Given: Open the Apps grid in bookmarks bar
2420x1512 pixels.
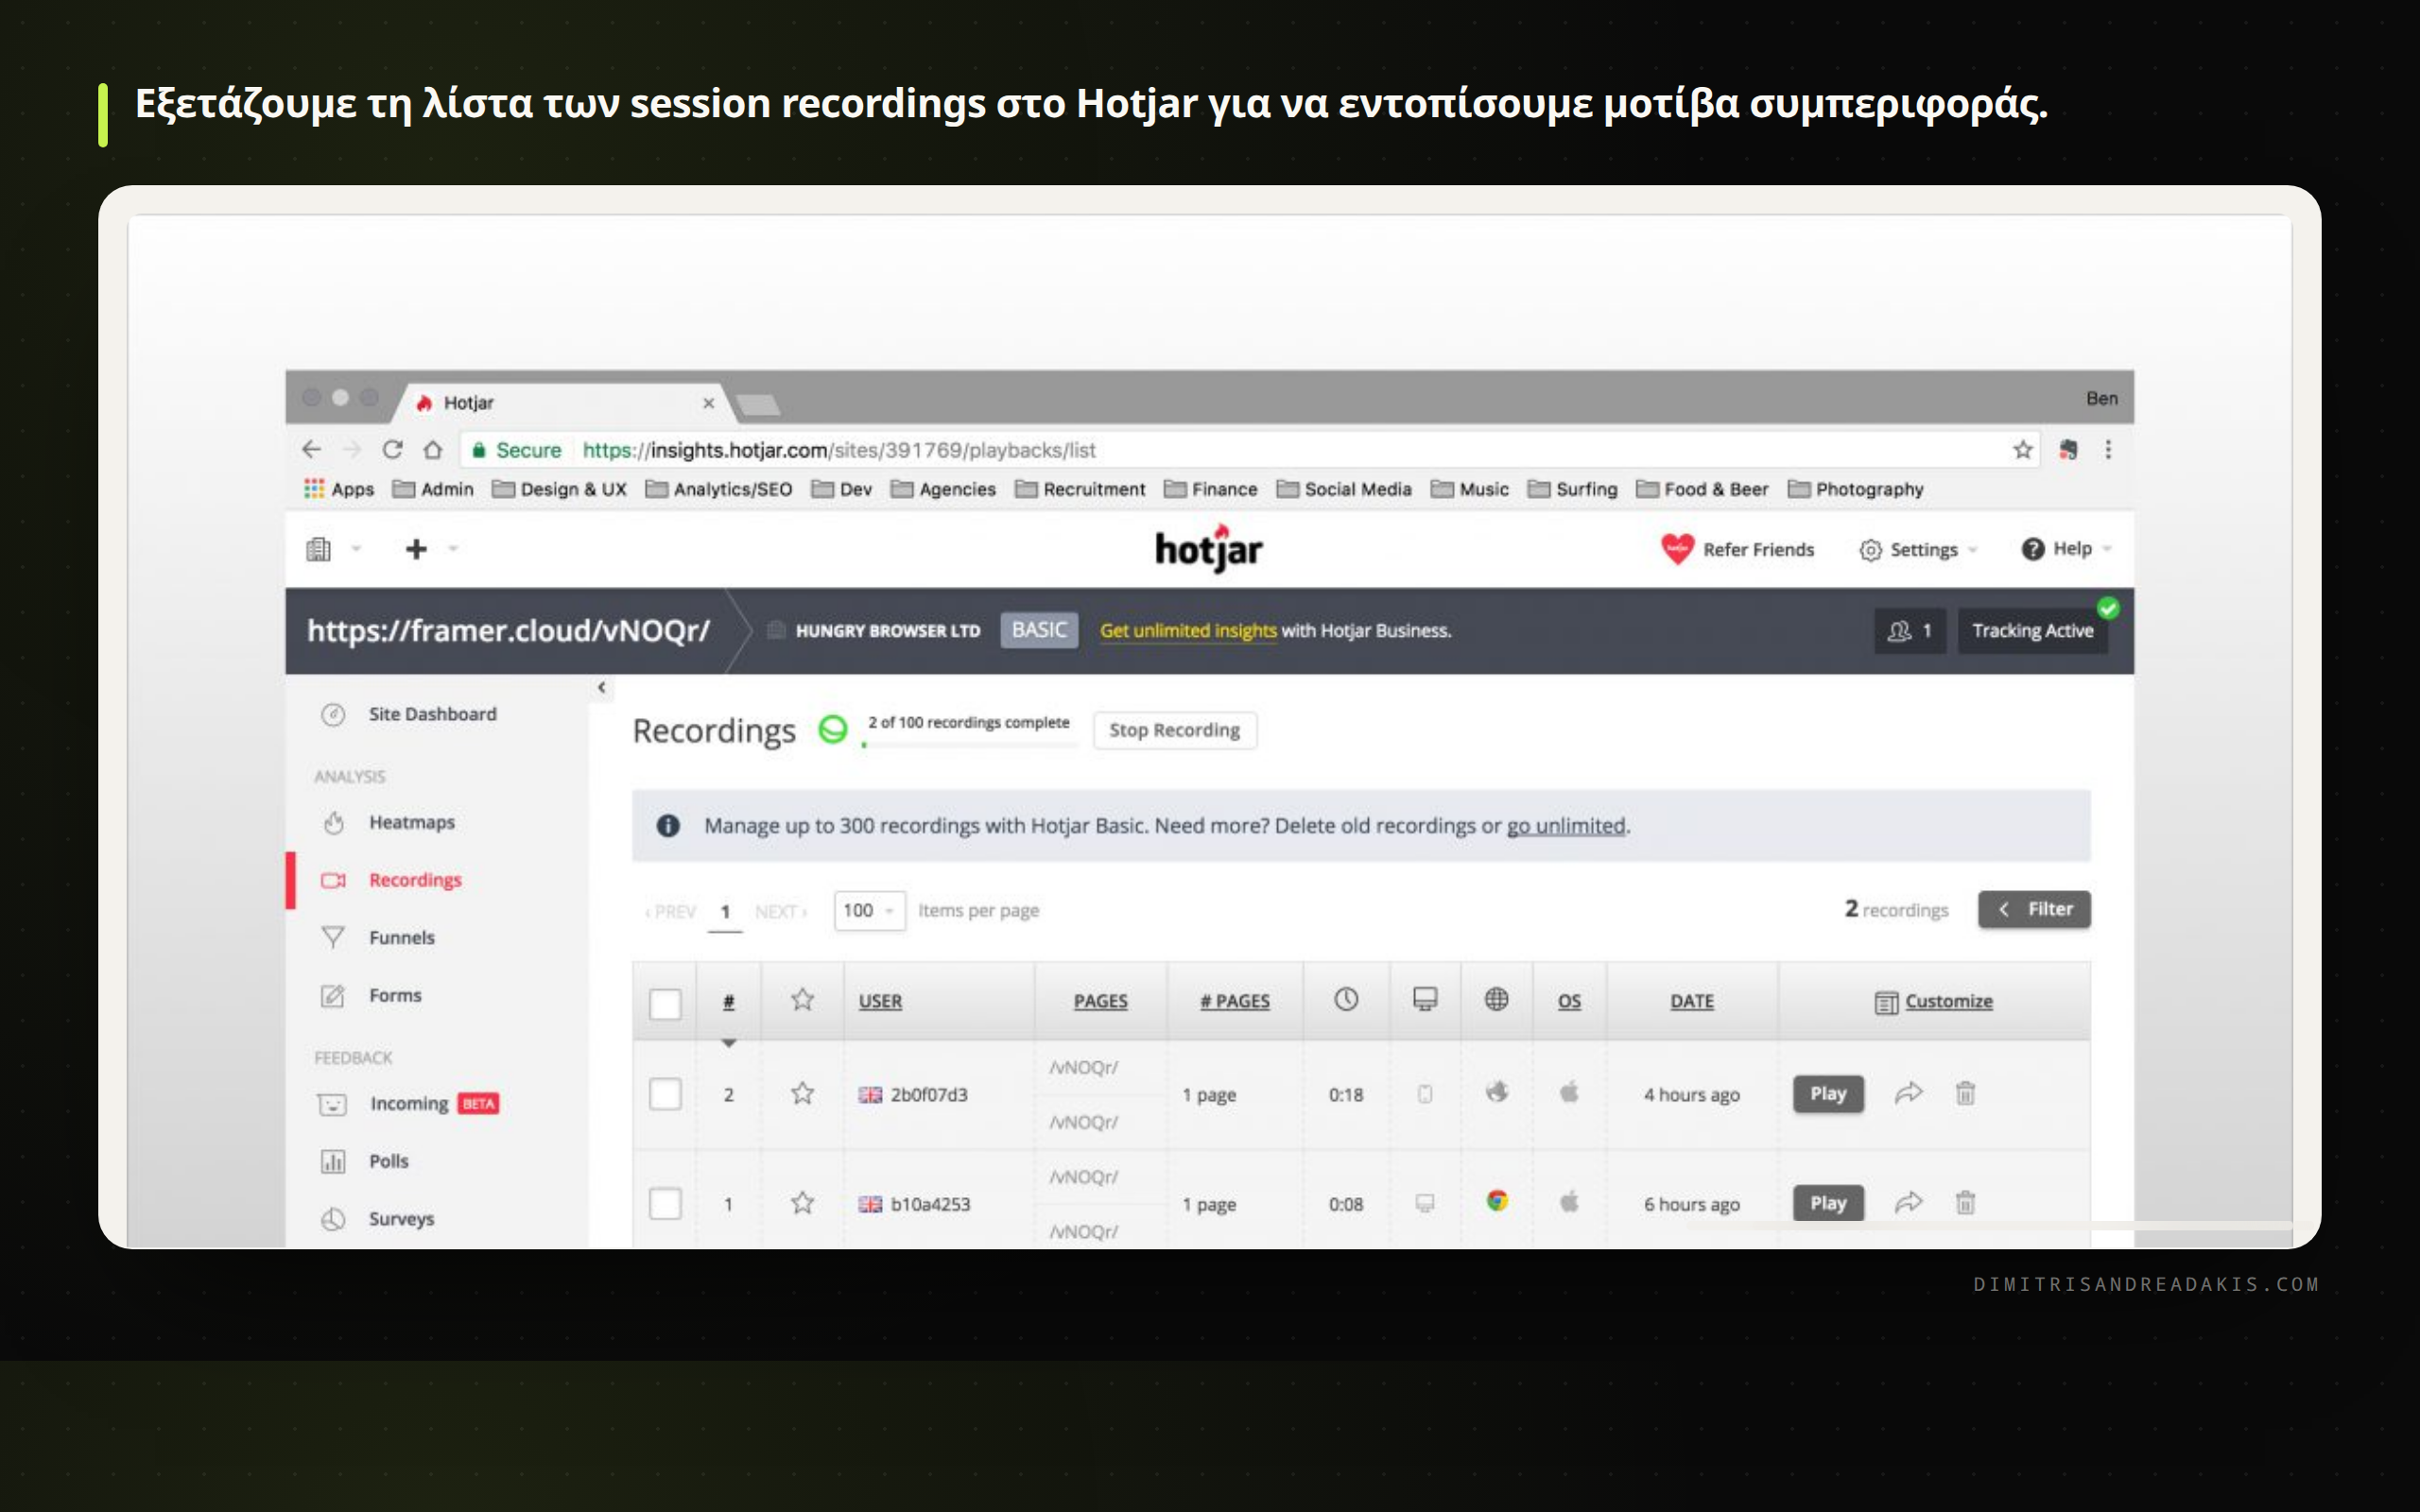Looking at the screenshot, I should click(339, 489).
